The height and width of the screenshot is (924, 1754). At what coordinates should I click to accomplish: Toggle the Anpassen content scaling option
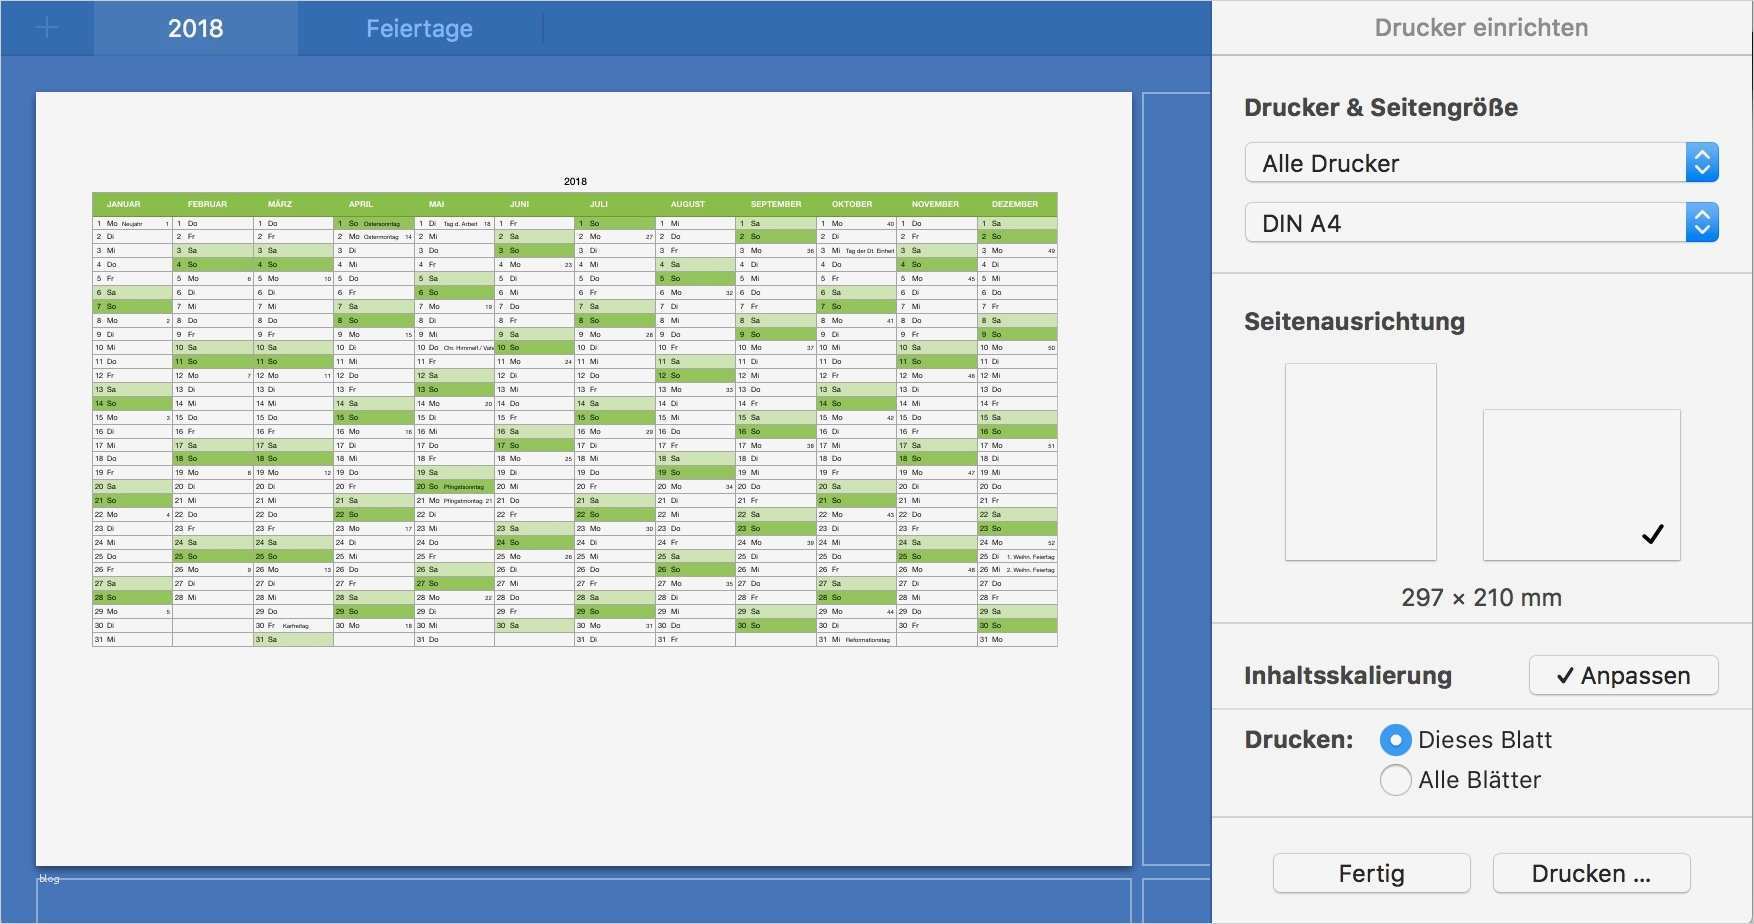[x=1624, y=676]
